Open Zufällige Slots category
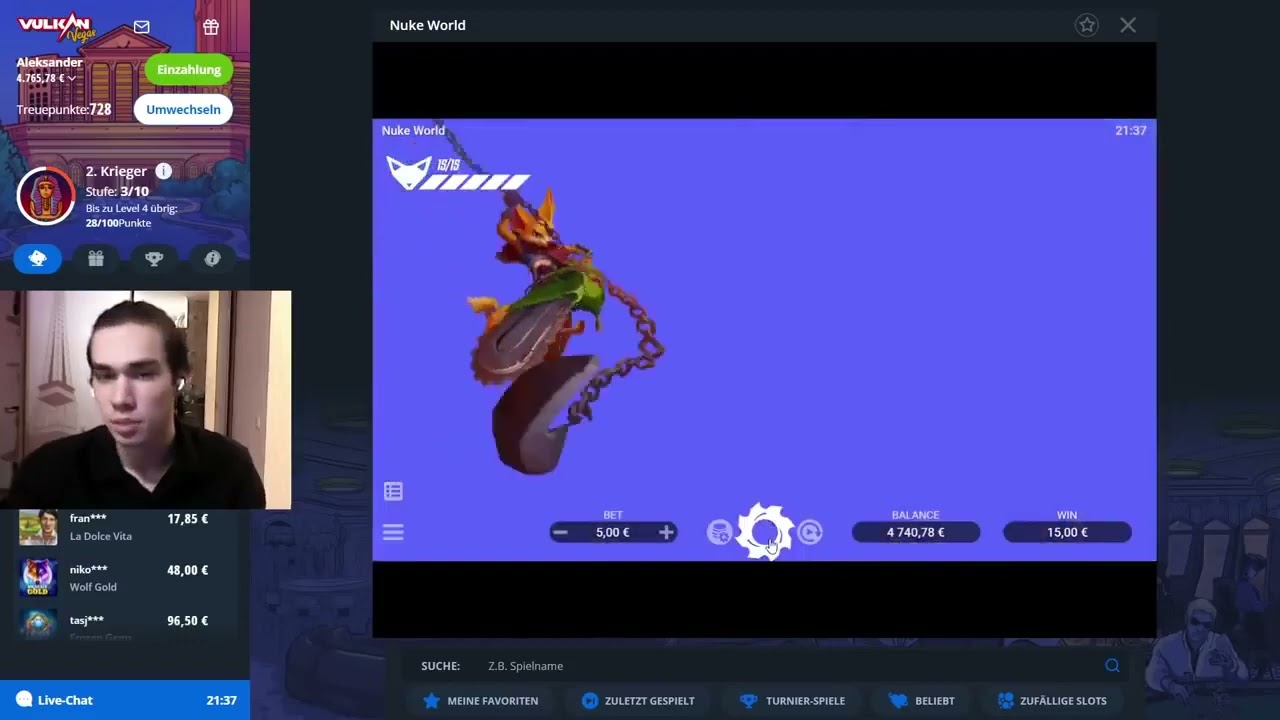The image size is (1280, 720). coord(1051,701)
